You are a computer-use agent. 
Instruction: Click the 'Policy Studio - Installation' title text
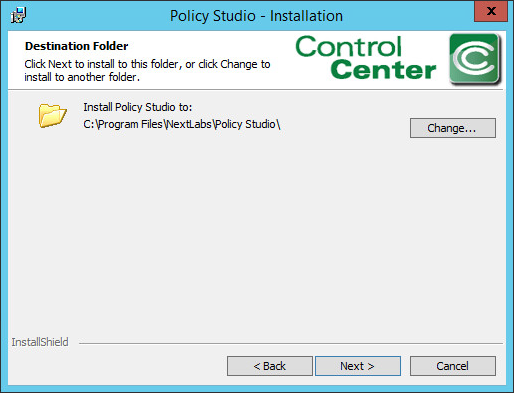pyautogui.click(x=256, y=16)
